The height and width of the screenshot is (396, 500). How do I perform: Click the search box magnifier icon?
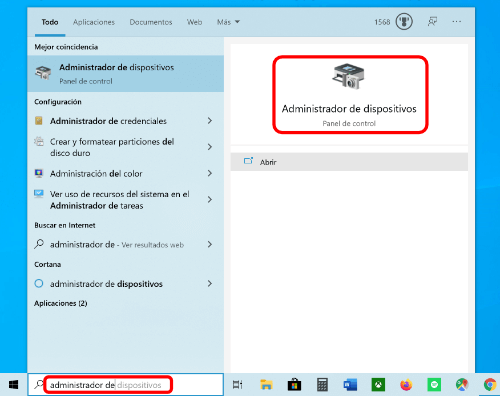click(39, 384)
